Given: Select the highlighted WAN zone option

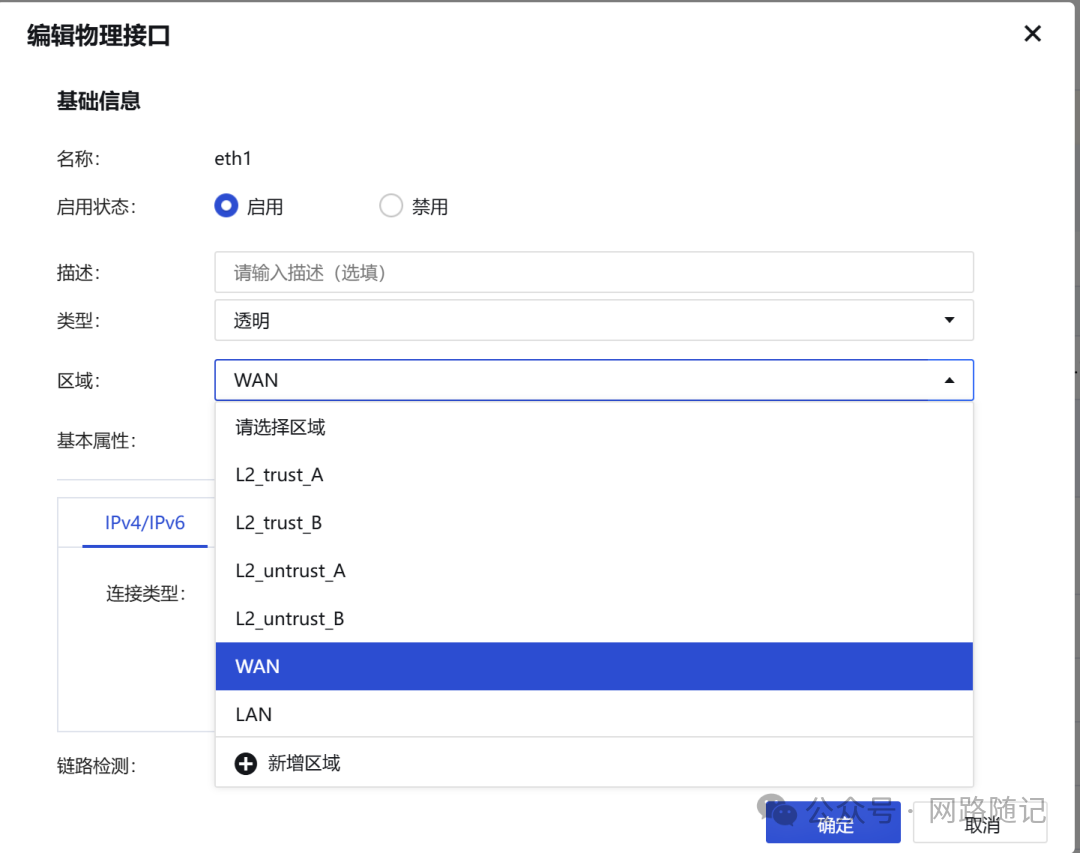Looking at the screenshot, I should click(256, 666).
